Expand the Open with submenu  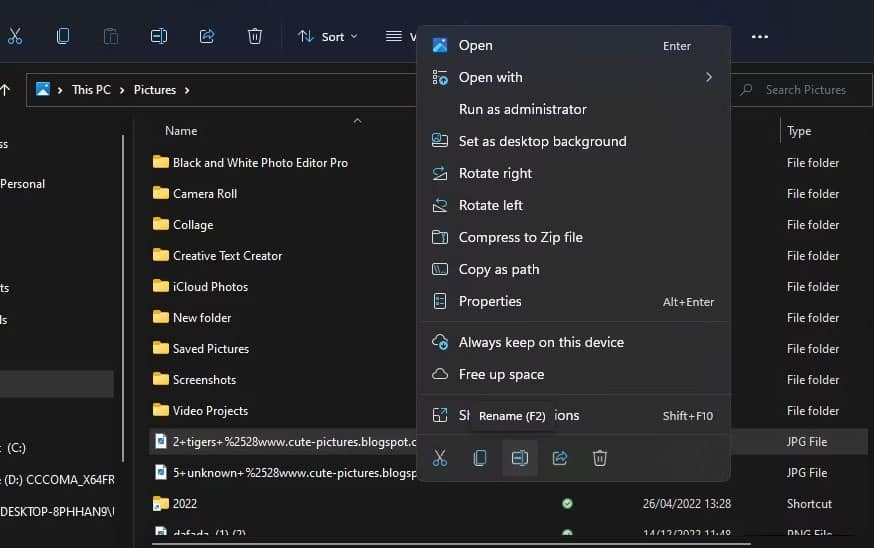click(708, 77)
